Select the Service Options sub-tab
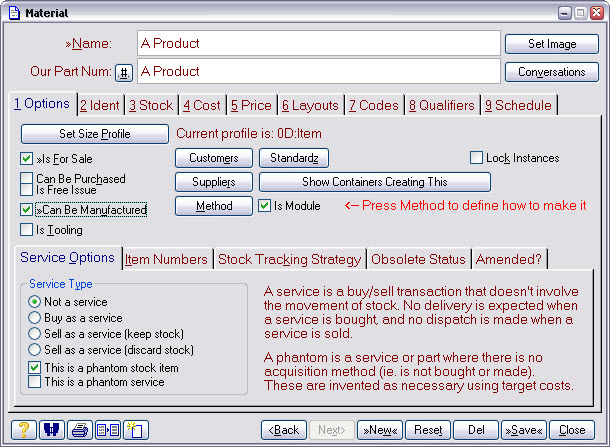The image size is (610, 447). pos(68,258)
